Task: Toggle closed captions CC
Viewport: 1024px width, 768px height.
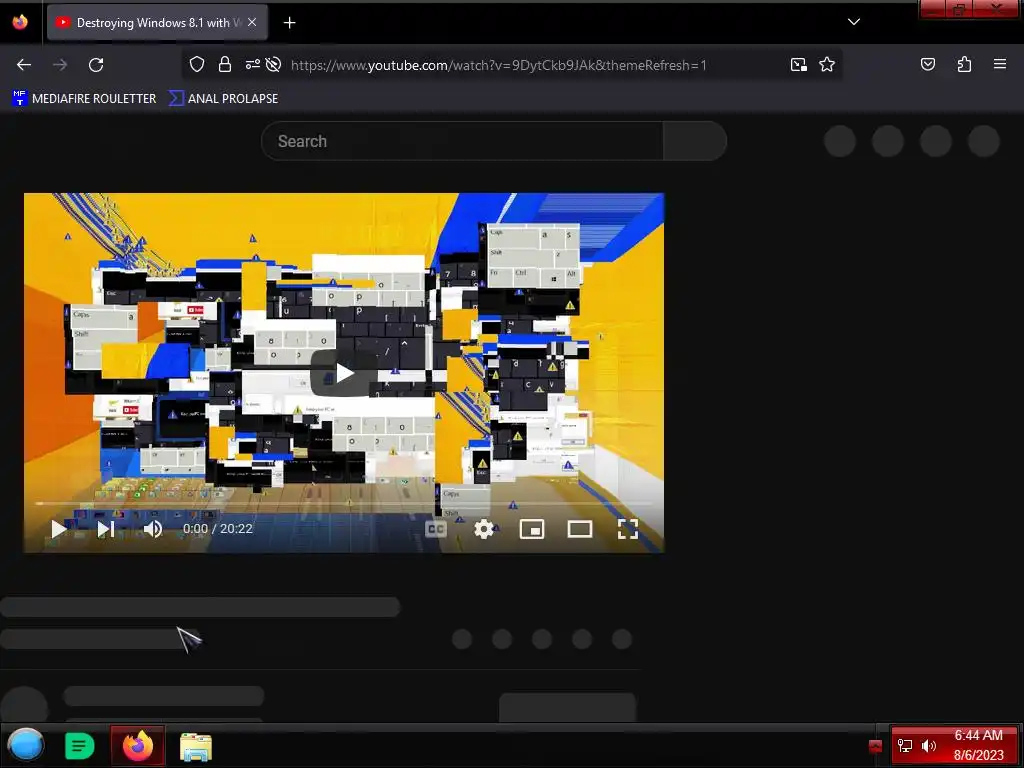Action: (436, 529)
